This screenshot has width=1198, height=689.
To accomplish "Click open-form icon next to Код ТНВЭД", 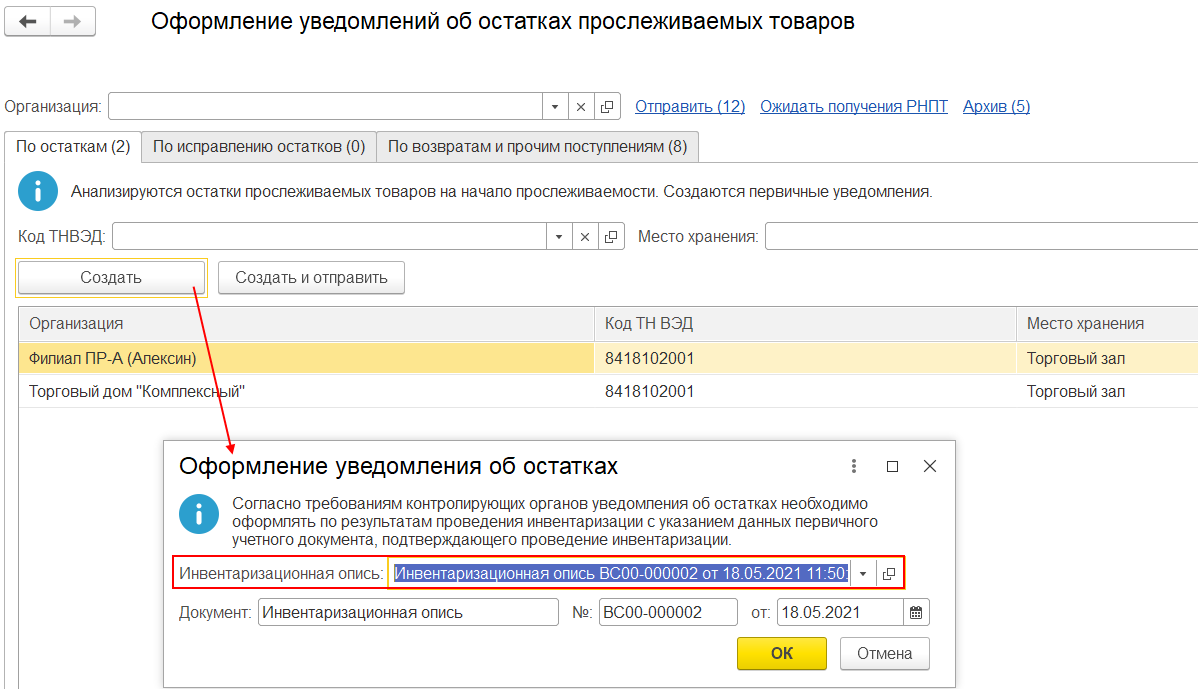I will [611, 237].
